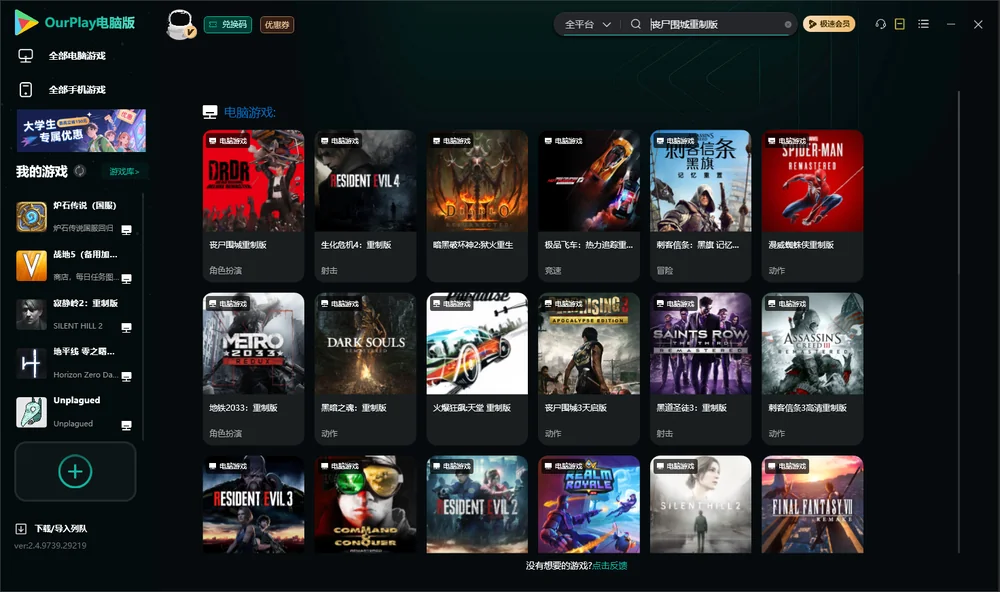Screen dimensions: 1000x592
Task: Open the 大学生专属优惠 promo banner
Action: click(x=82, y=131)
